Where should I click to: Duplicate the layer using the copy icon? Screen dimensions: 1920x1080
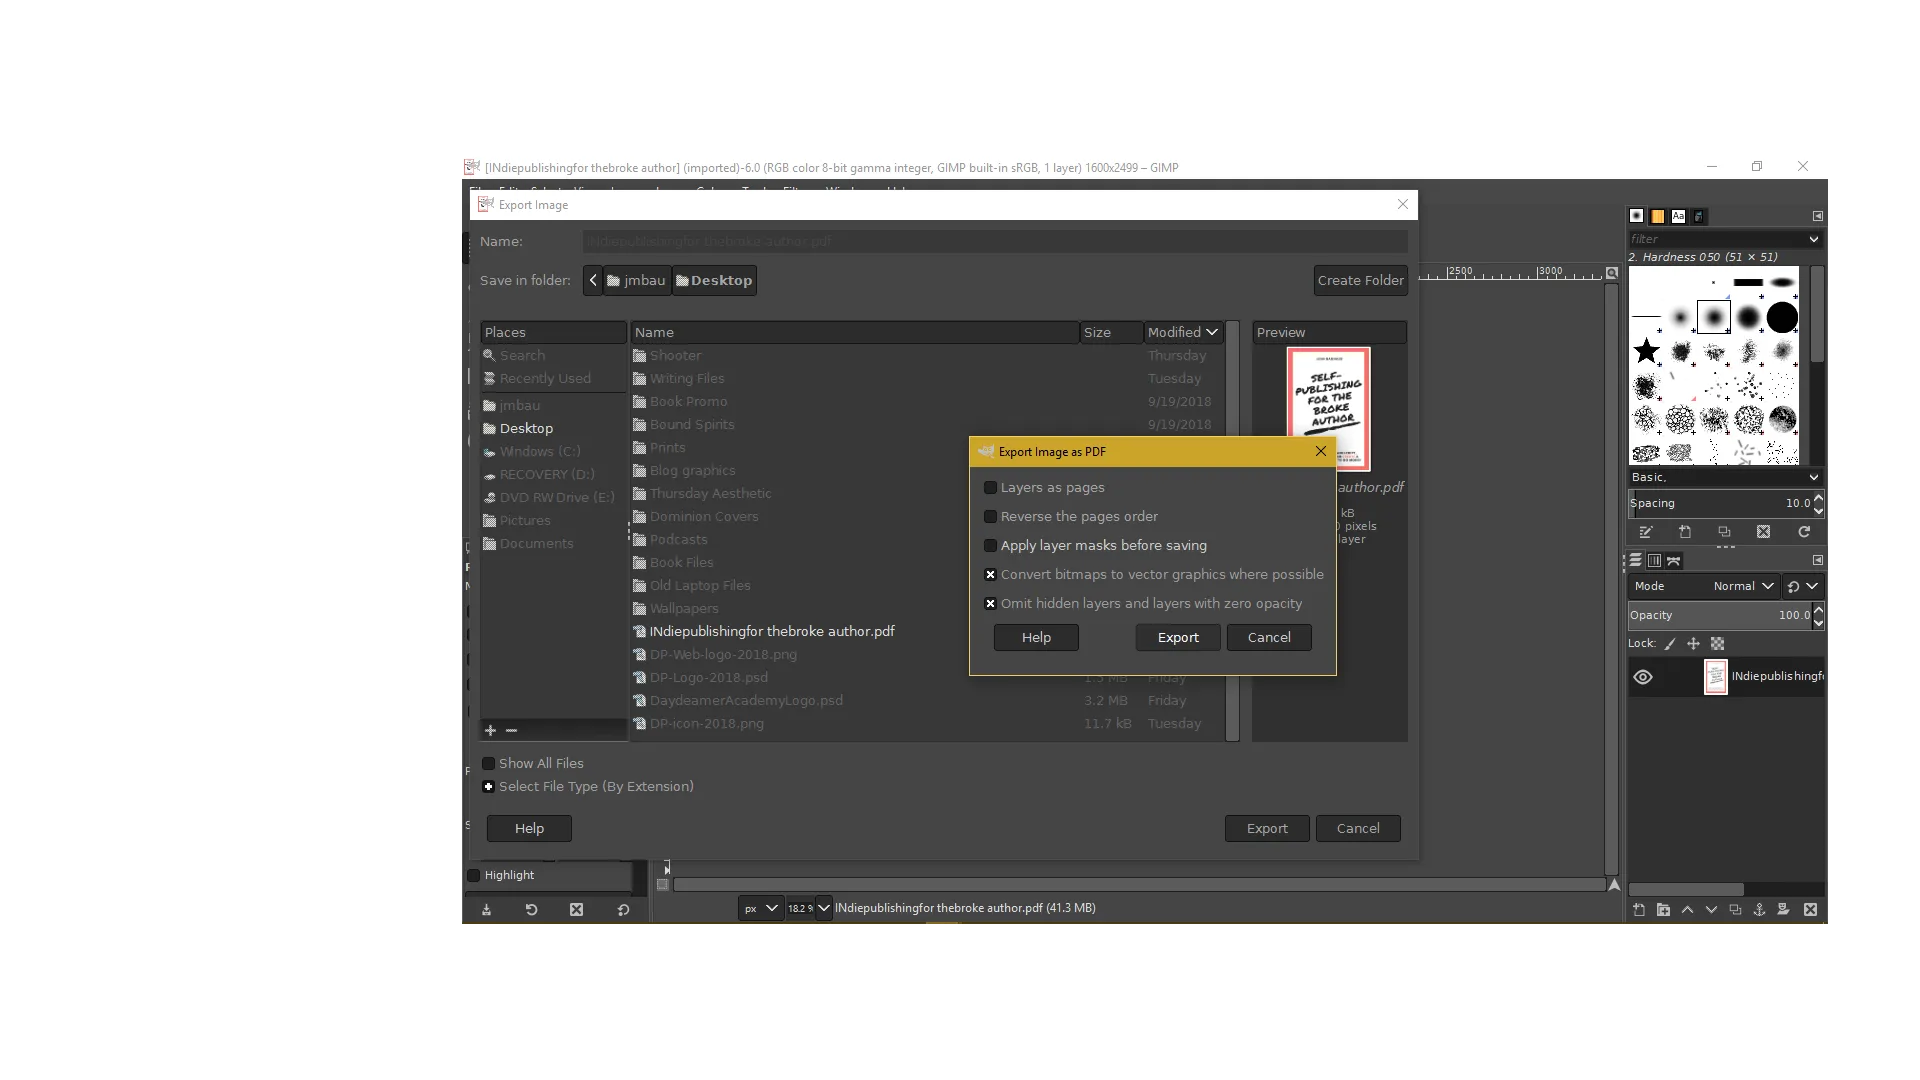[1734, 910]
